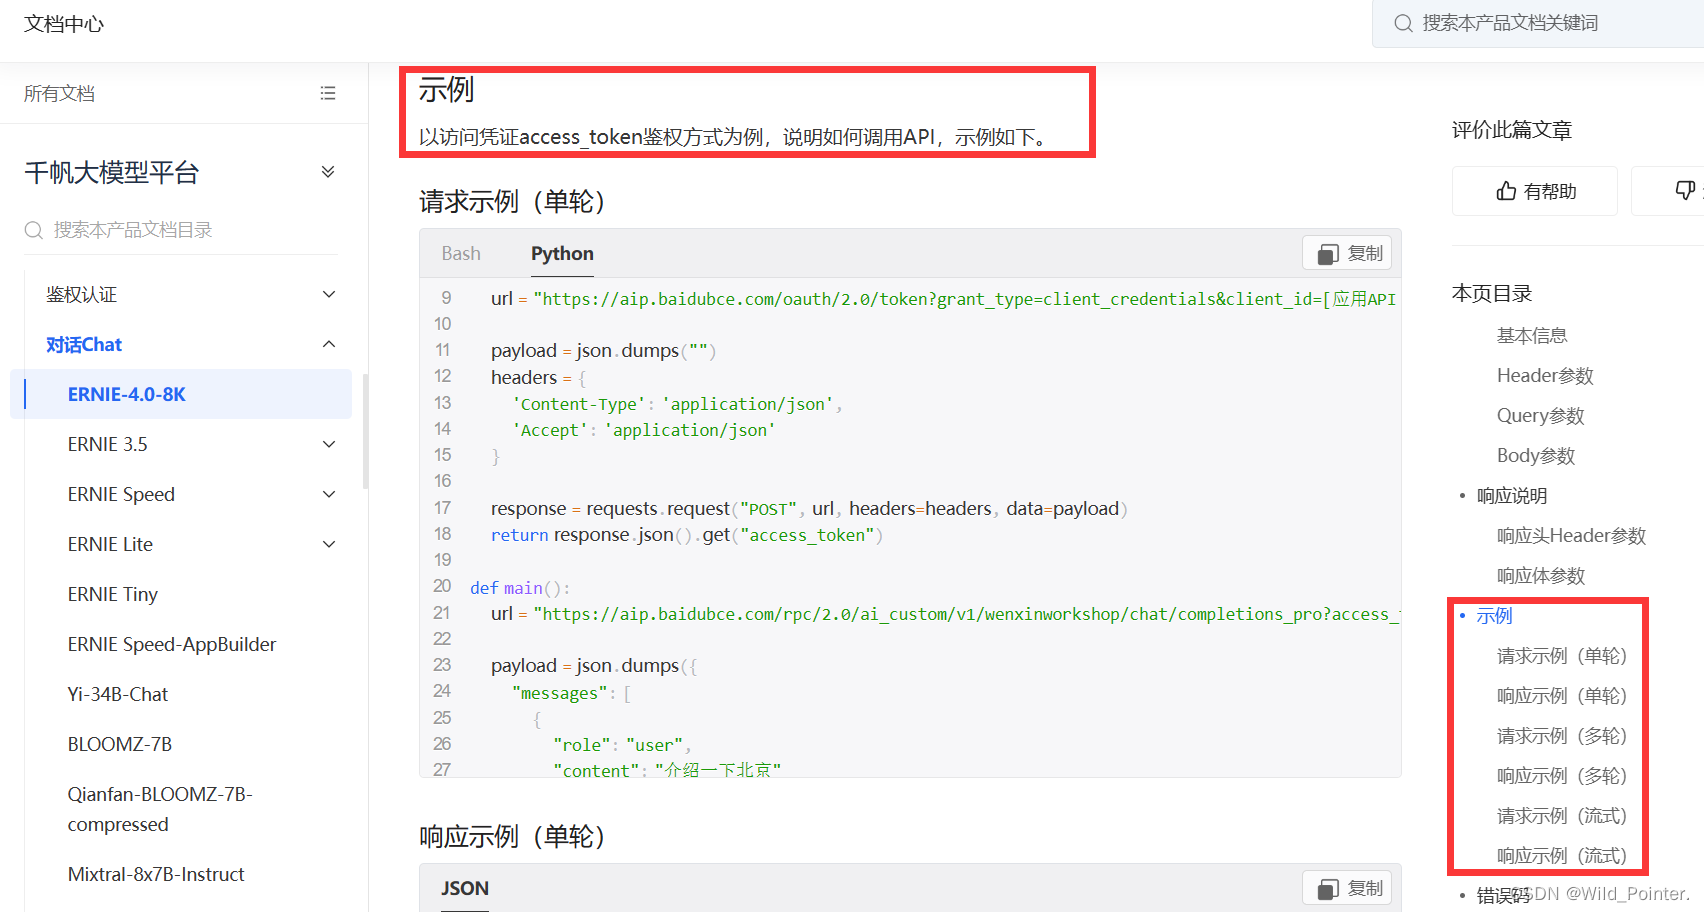The height and width of the screenshot is (912, 1704).
Task: Click the thumbs-down feedback icon at far right
Action: [1684, 190]
